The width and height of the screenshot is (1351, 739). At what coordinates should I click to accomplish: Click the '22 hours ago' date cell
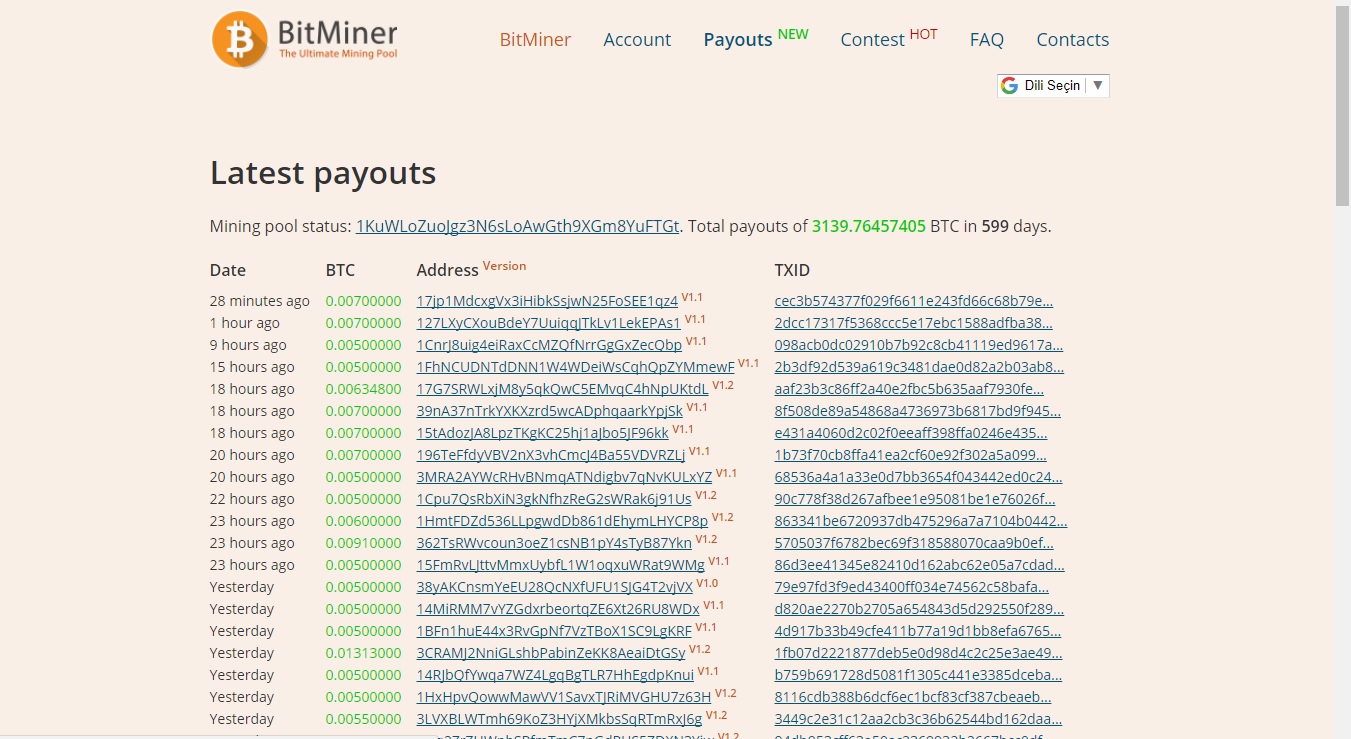(x=252, y=499)
